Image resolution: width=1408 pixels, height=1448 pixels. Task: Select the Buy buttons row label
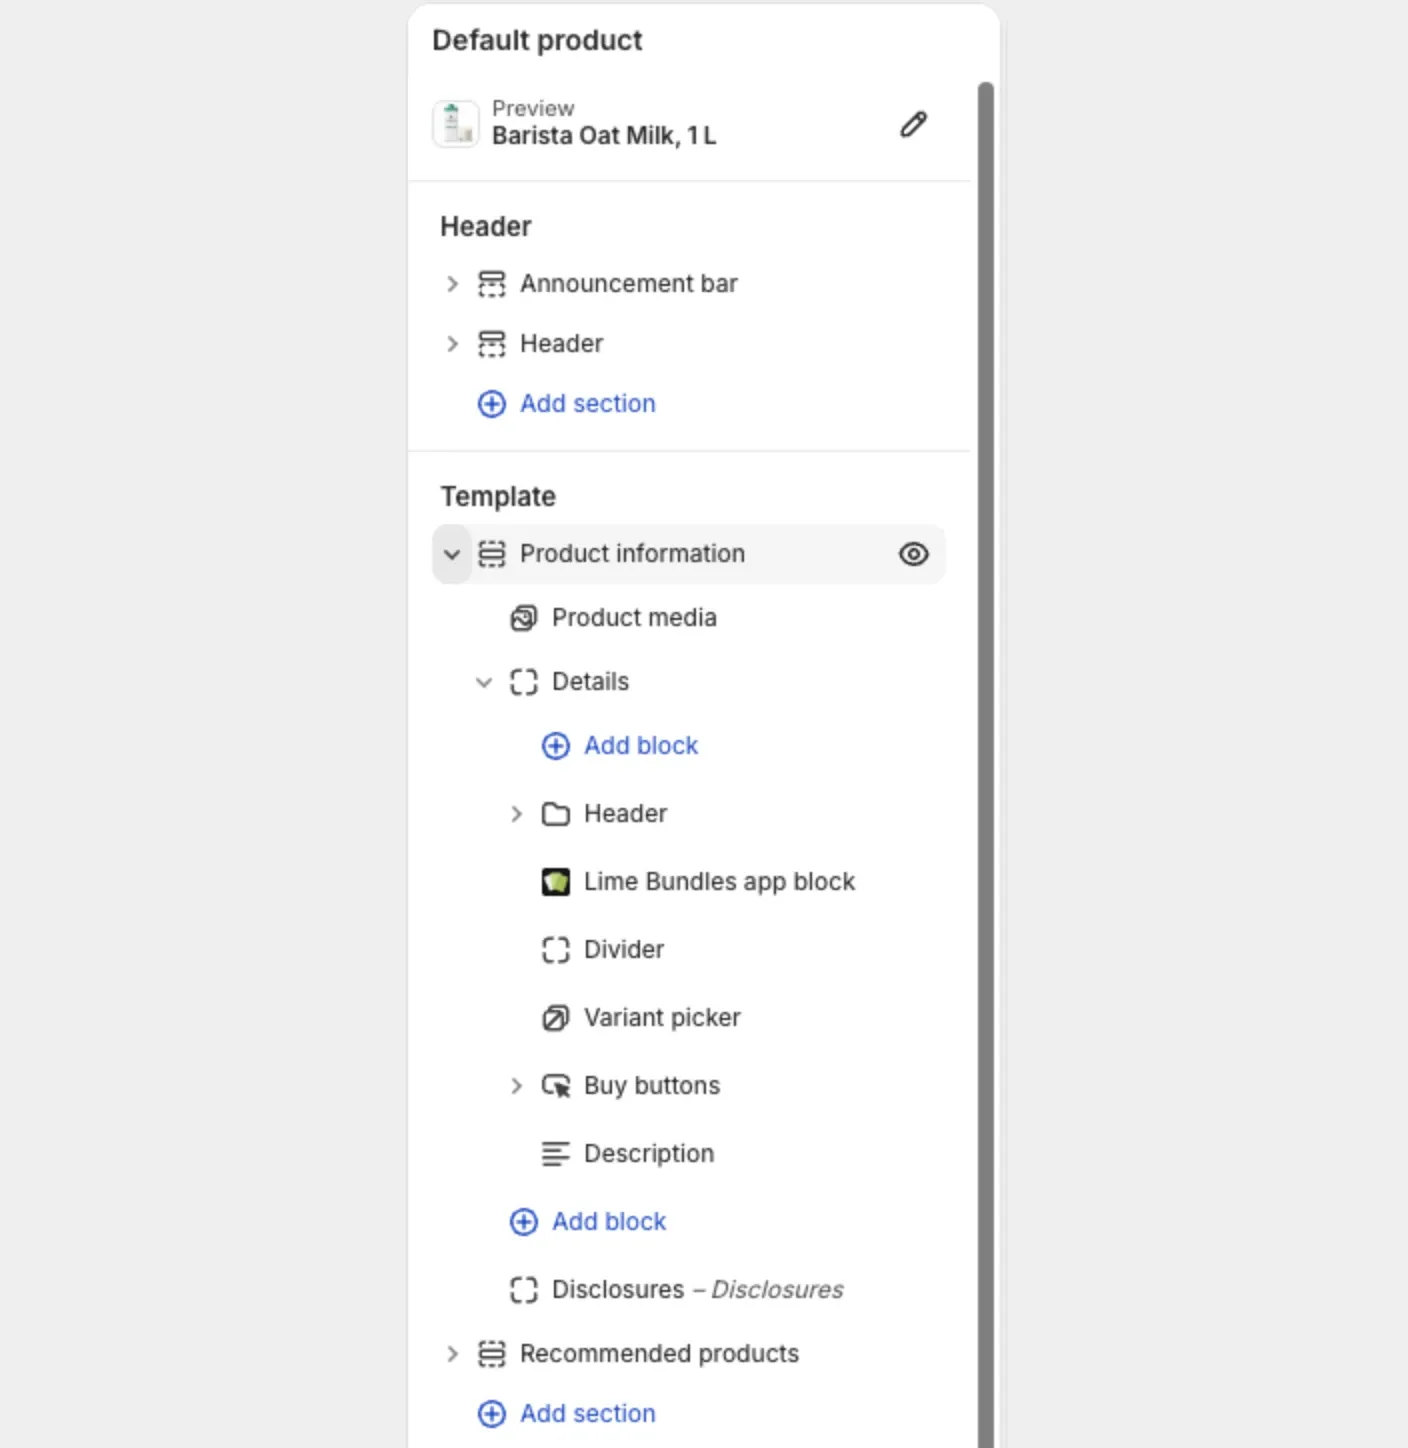(652, 1086)
